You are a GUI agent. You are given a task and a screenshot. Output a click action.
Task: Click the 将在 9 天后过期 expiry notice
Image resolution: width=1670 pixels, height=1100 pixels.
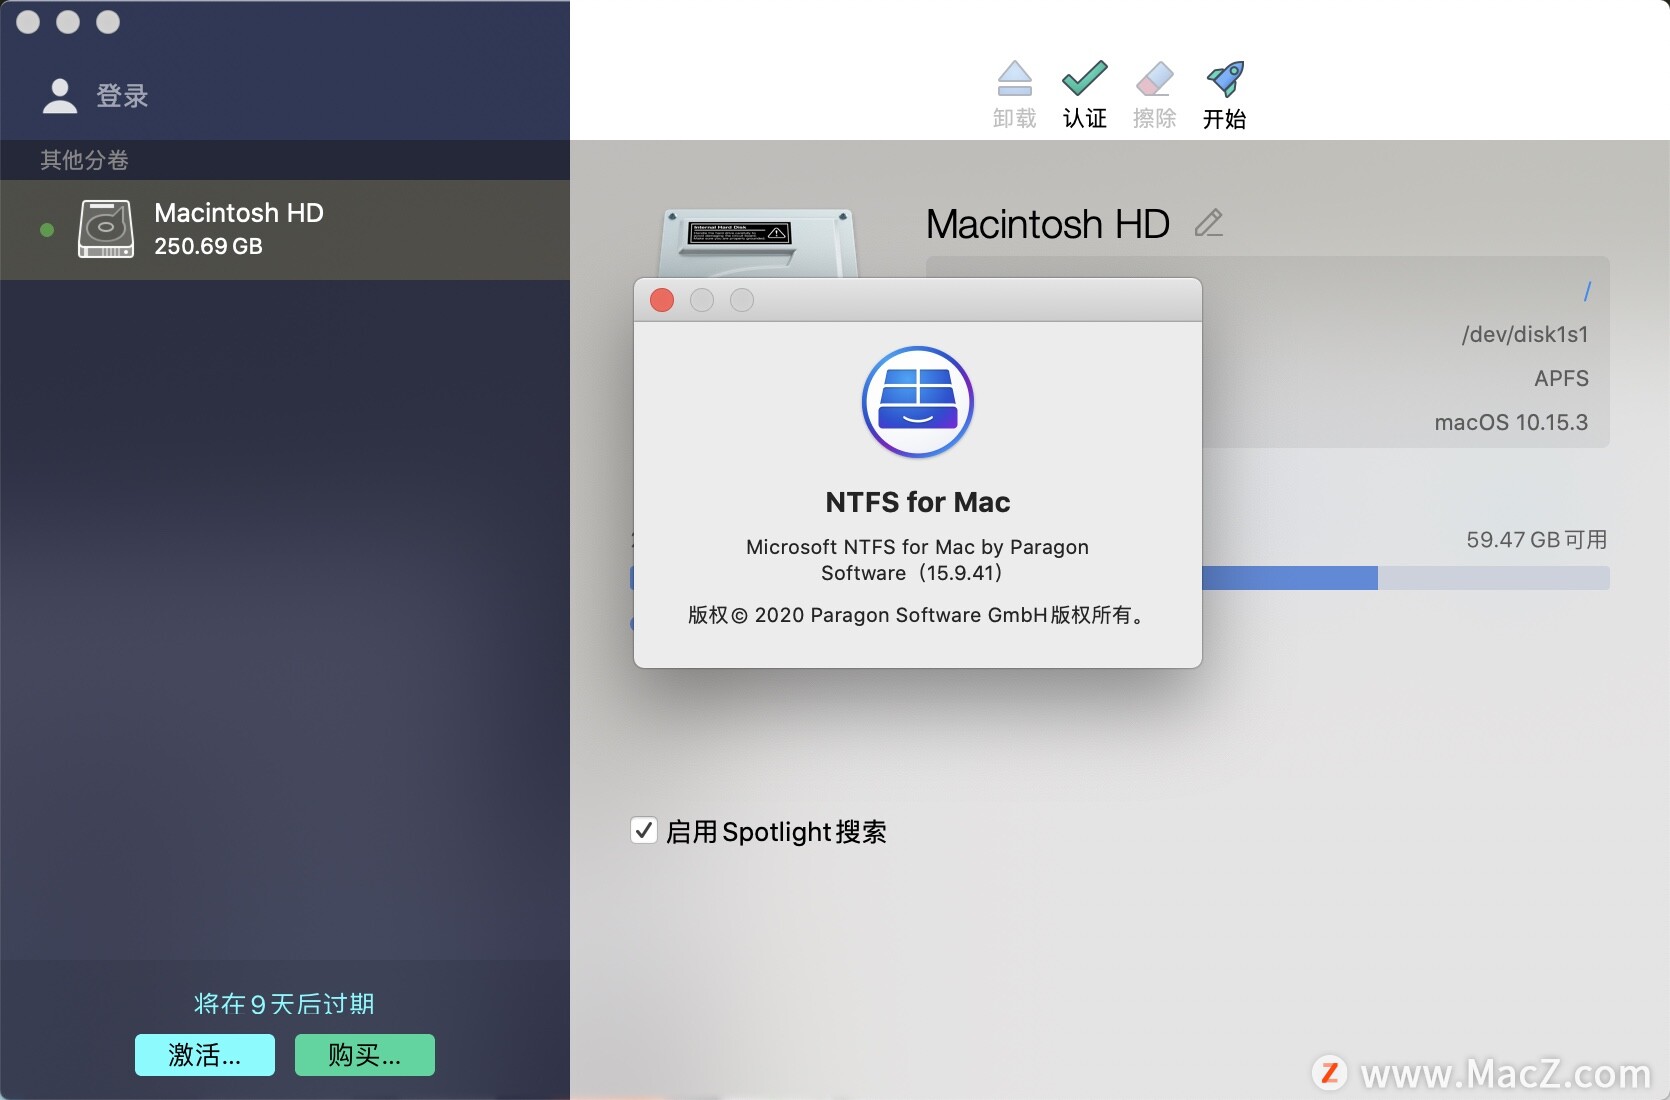tap(284, 1004)
